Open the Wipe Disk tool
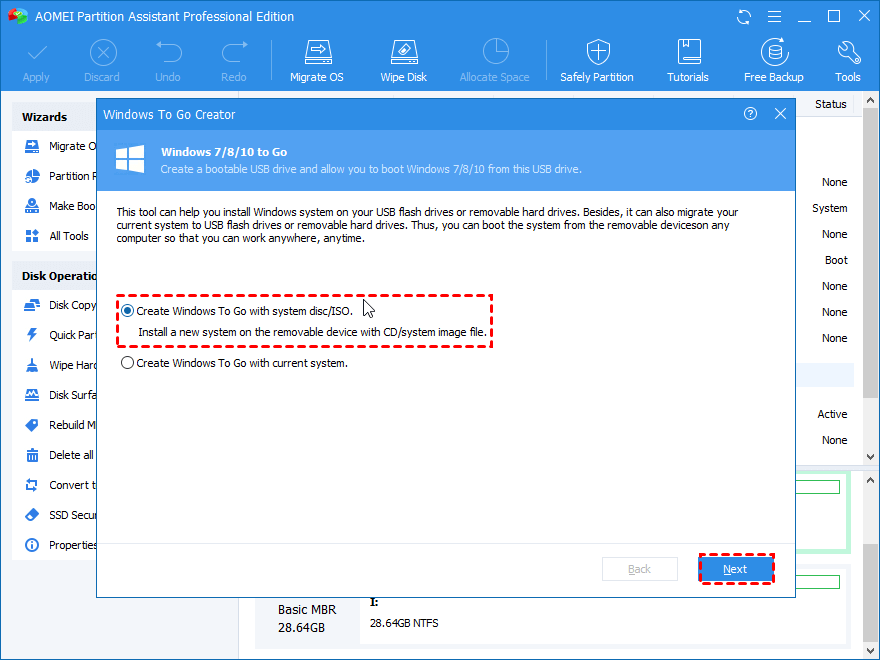This screenshot has height=660, width=880. 404,61
